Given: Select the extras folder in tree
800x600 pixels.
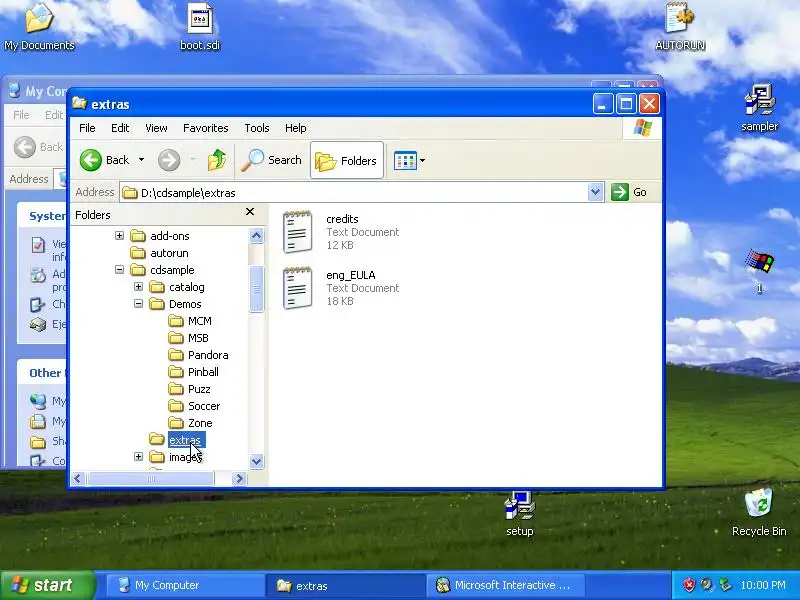Looking at the screenshot, I should (186, 440).
